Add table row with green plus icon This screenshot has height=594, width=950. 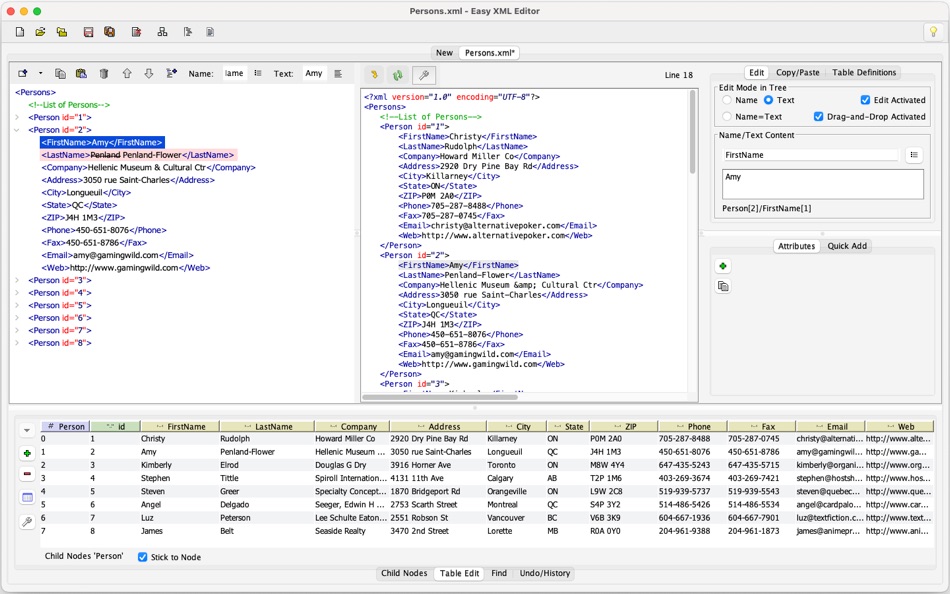(27, 453)
